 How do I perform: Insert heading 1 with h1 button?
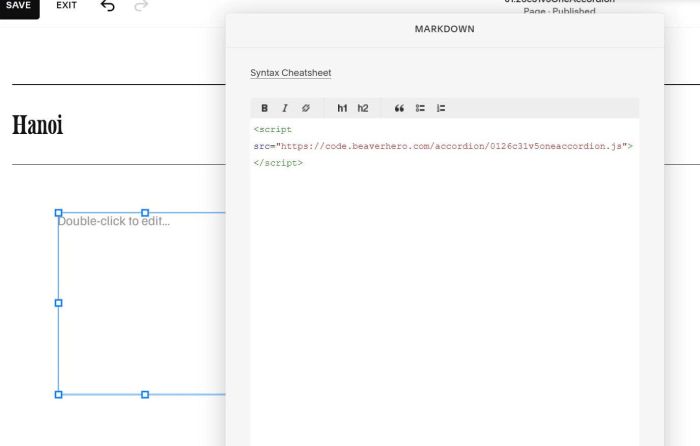342,108
